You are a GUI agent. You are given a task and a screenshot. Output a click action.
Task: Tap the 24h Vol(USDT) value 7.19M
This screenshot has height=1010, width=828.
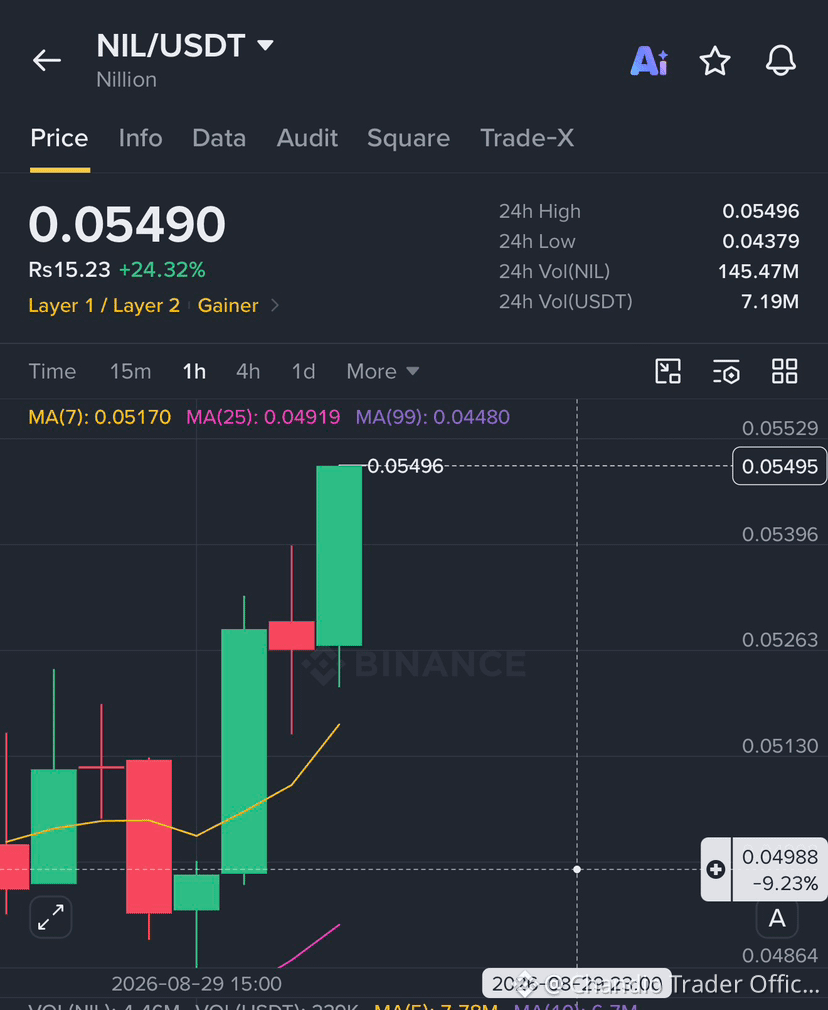770,301
